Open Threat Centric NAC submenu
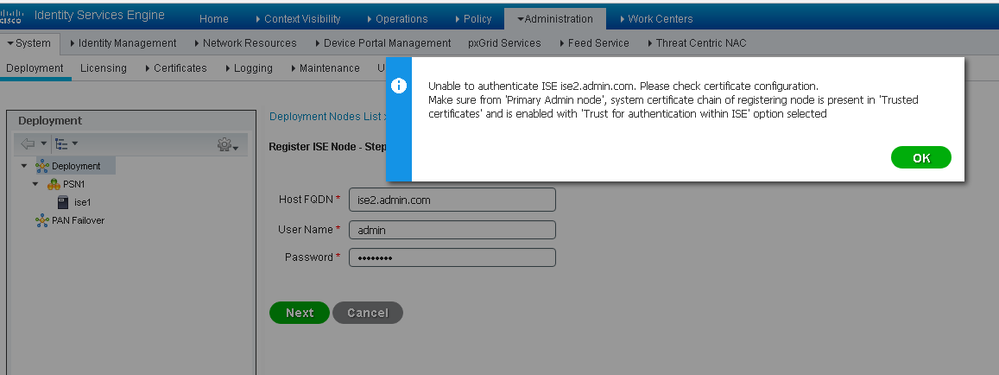999x375 pixels. 696,43
